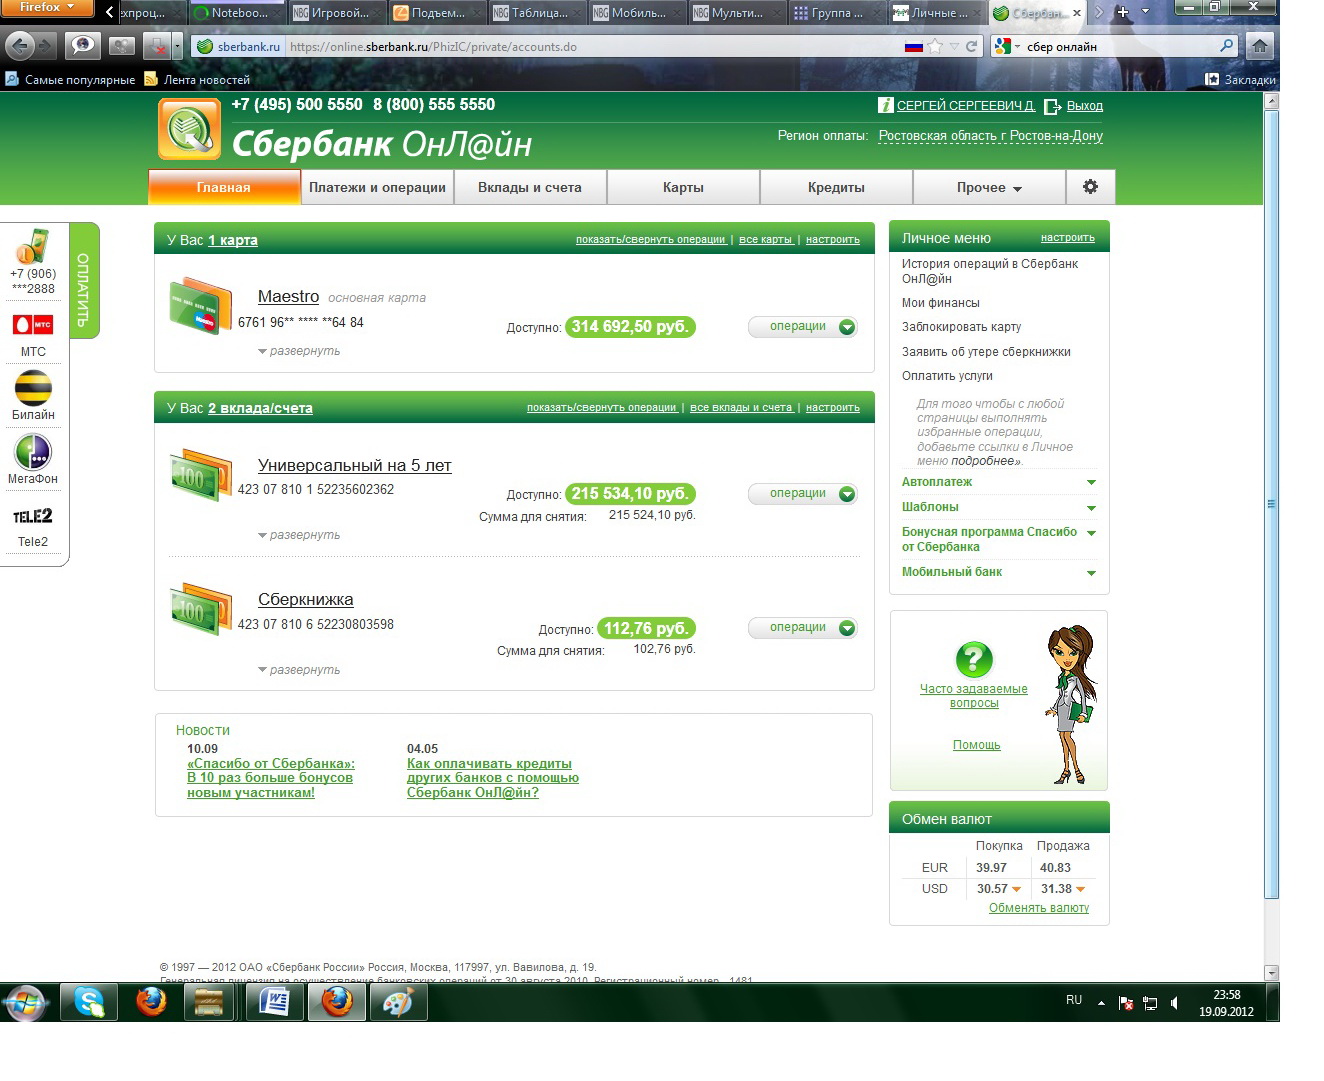The height and width of the screenshot is (1081, 1324).
Task: Open операции dropdown for Maestro card
Action: click(803, 326)
